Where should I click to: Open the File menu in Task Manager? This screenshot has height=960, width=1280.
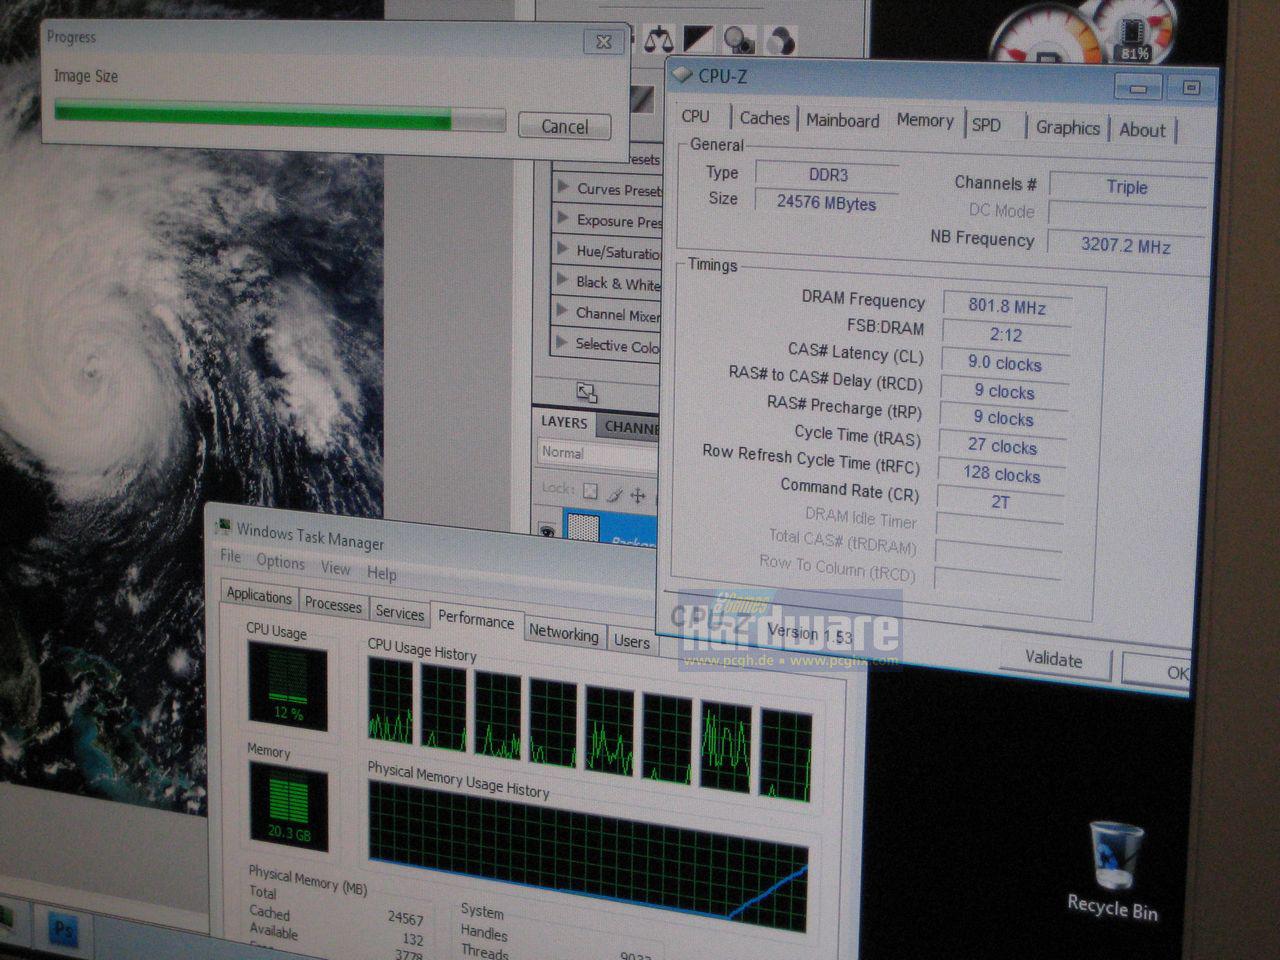click(231, 556)
